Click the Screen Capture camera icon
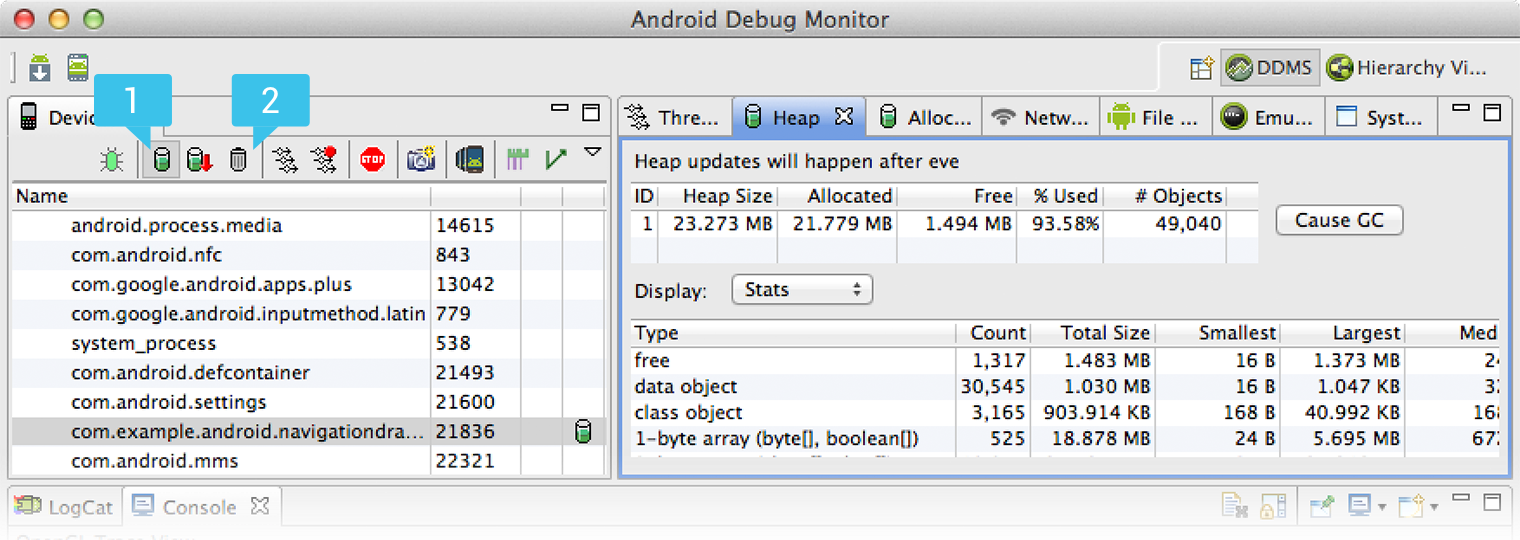Viewport: 1520px width, 540px height. click(421, 160)
